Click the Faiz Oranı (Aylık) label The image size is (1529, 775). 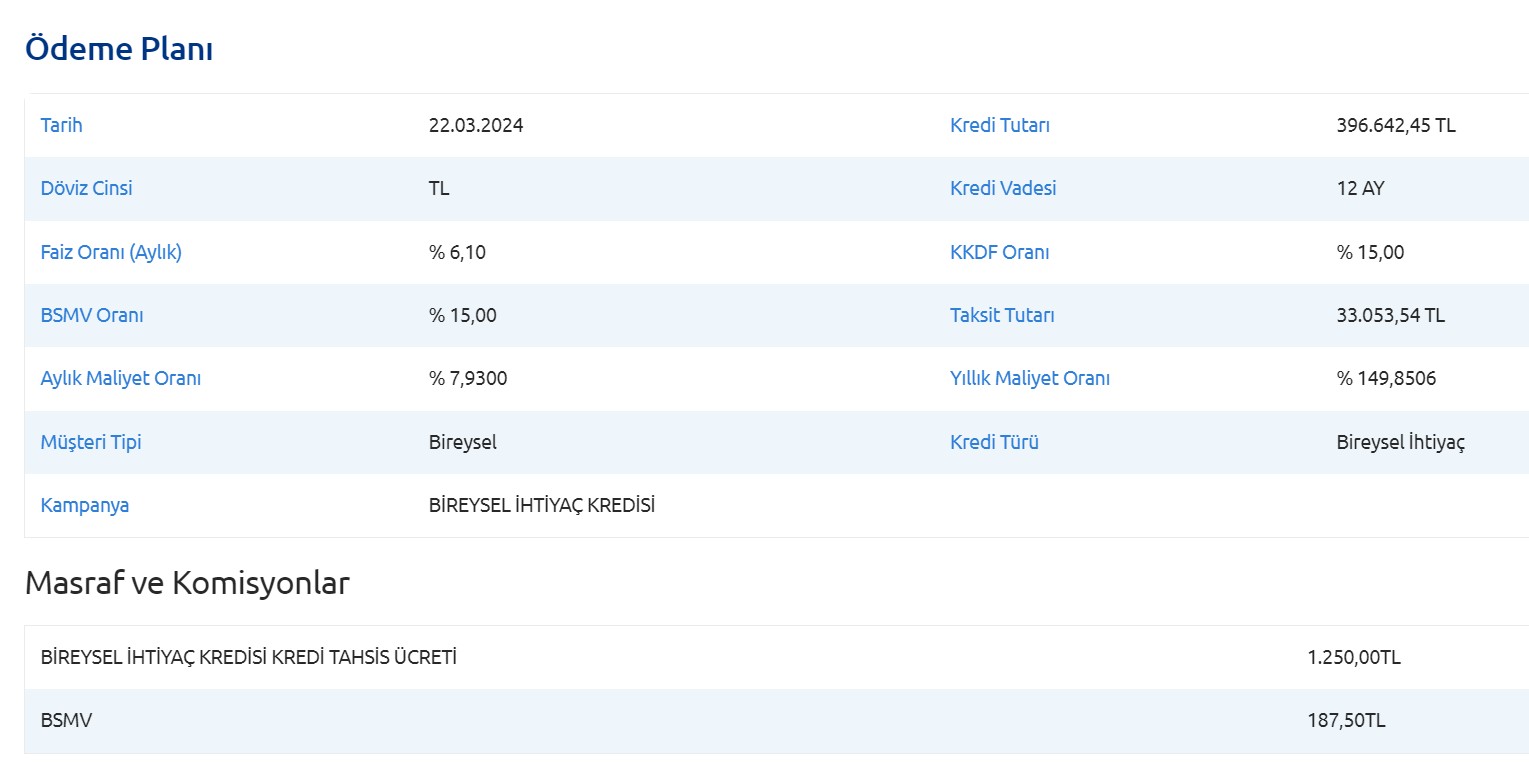coord(111,252)
